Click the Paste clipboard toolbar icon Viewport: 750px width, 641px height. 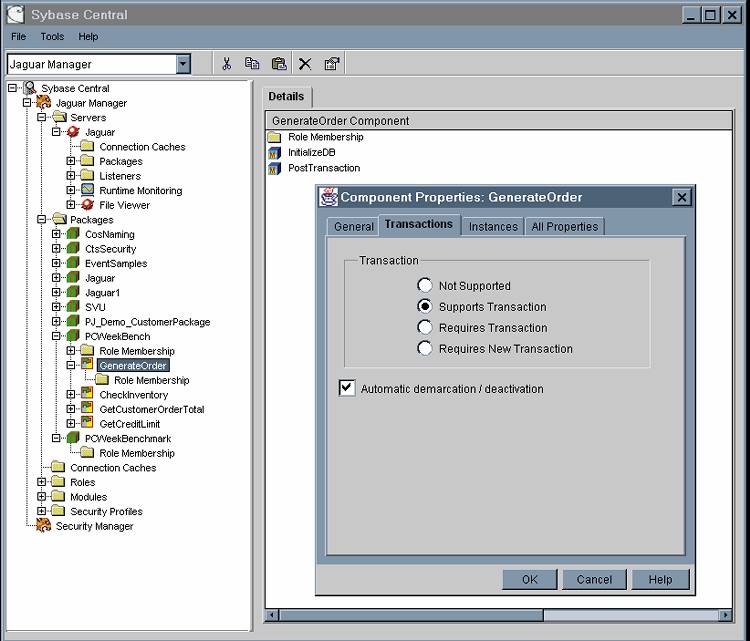279,64
